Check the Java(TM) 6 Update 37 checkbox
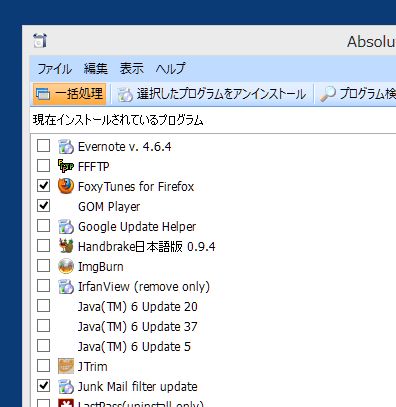This screenshot has height=407, width=396. 44,326
